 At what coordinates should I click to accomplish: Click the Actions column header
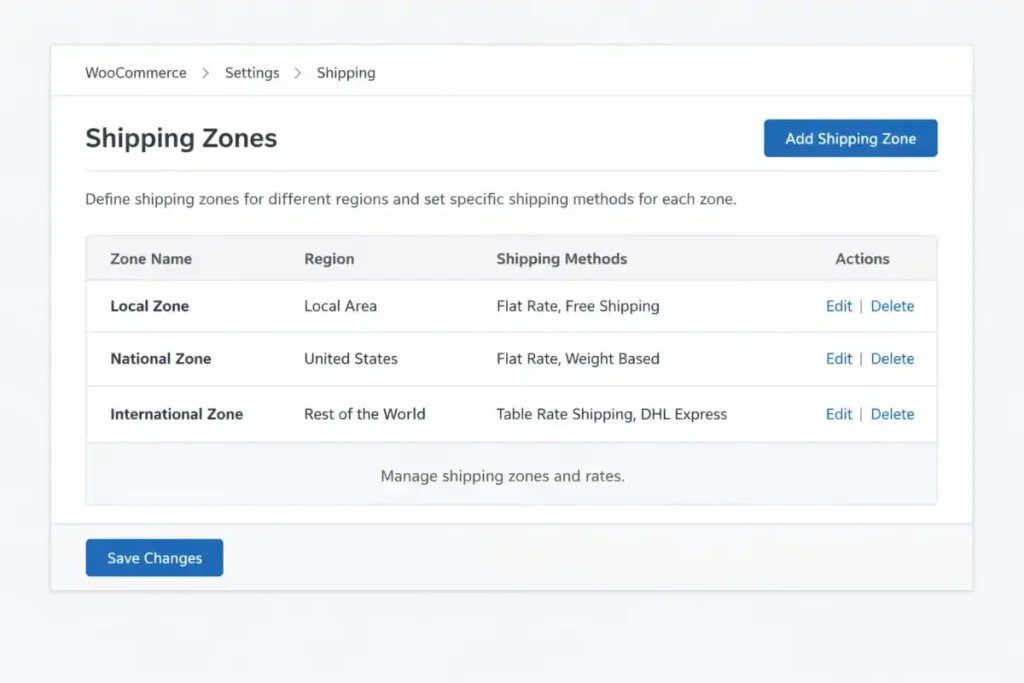tap(862, 259)
